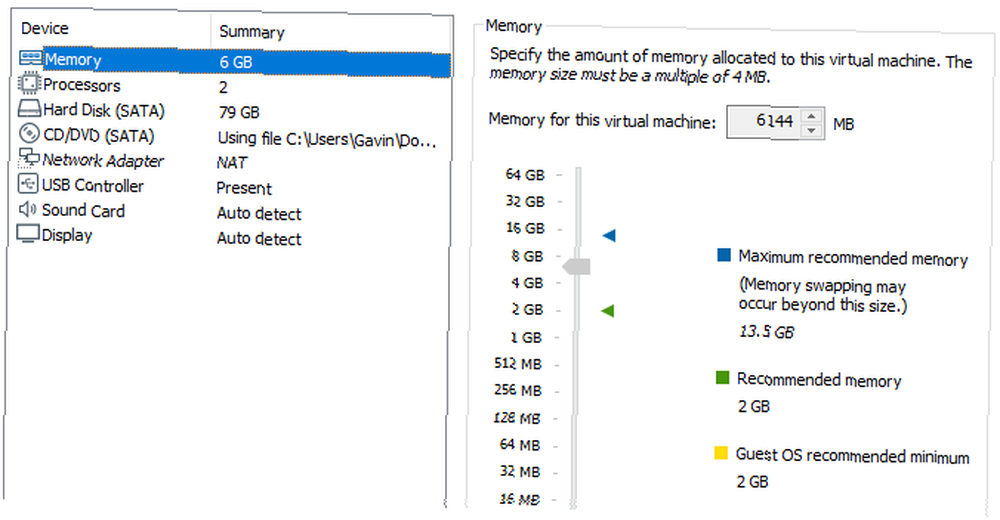
Task: Decrease memory with the down spinner arrow
Action: coord(811,130)
